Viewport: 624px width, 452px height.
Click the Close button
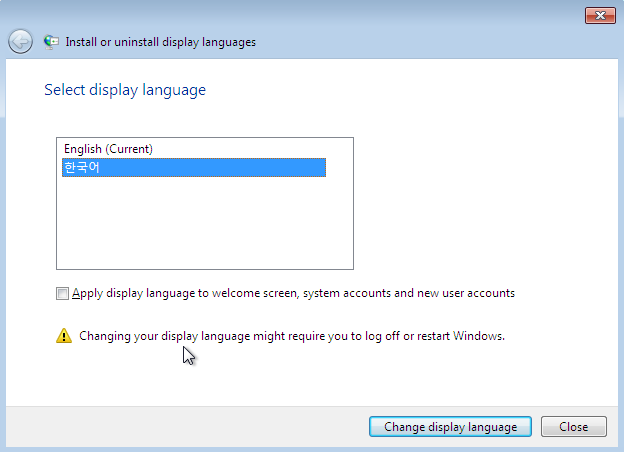tap(573, 427)
